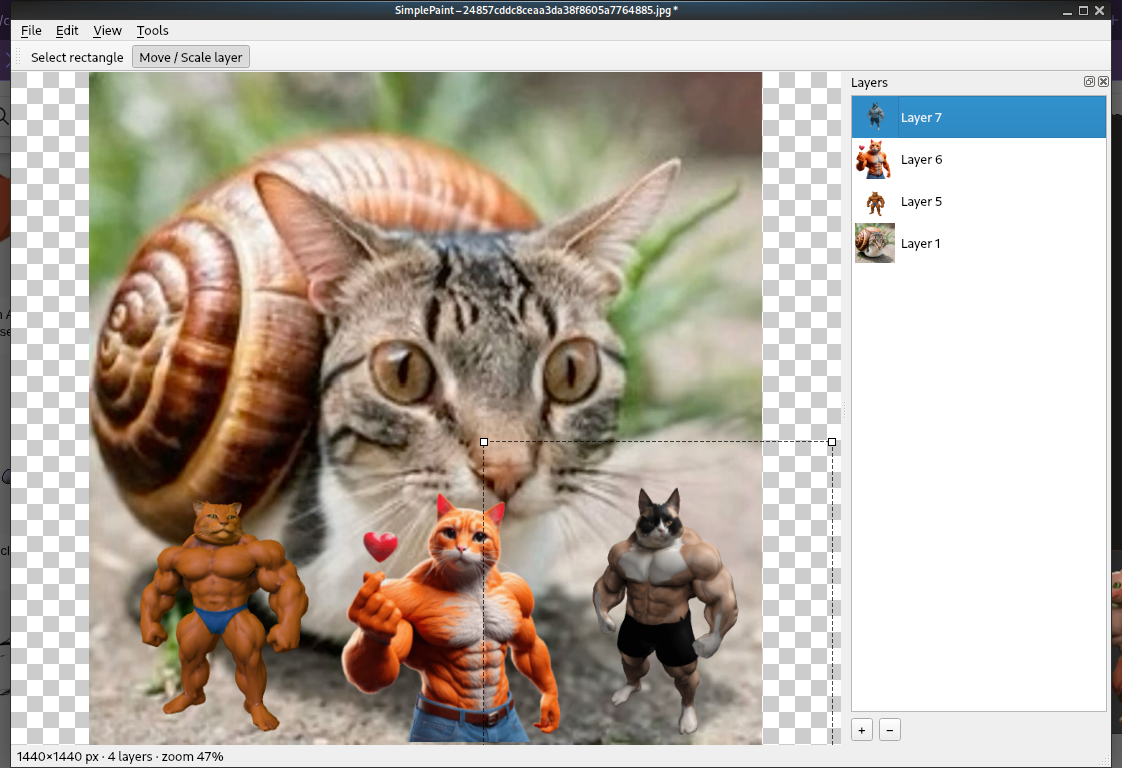This screenshot has height=768, width=1122.
Task: Open the Edit menu
Action: pos(67,30)
